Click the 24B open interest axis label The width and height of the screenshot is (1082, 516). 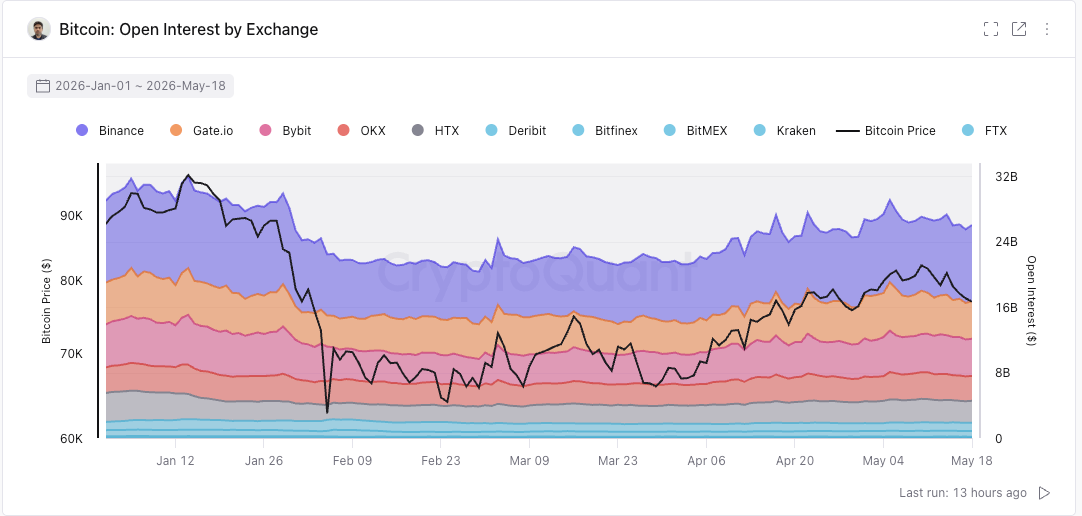[x=1006, y=241]
